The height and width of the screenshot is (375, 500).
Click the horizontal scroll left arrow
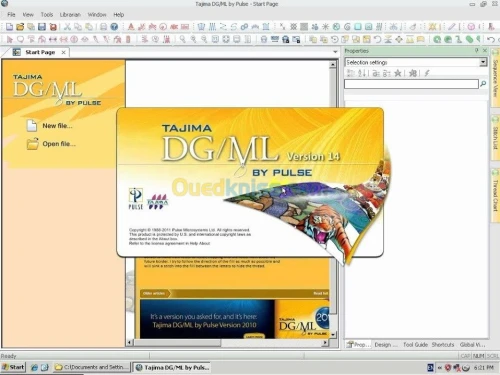point(130,342)
